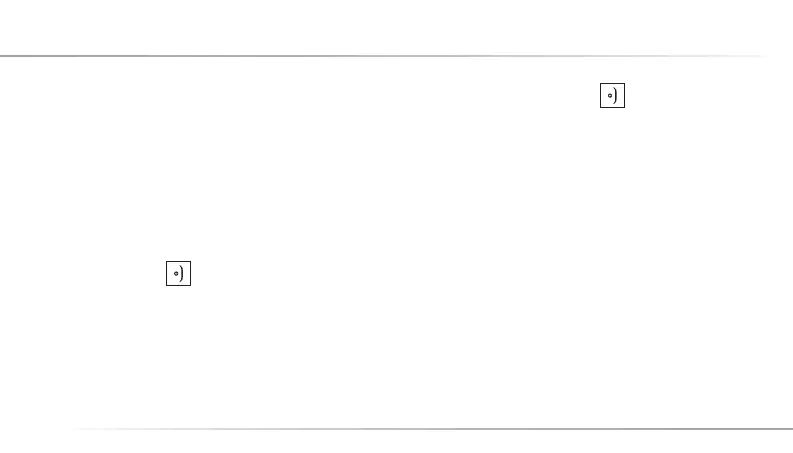Activate the square button on the right side

click(612, 96)
